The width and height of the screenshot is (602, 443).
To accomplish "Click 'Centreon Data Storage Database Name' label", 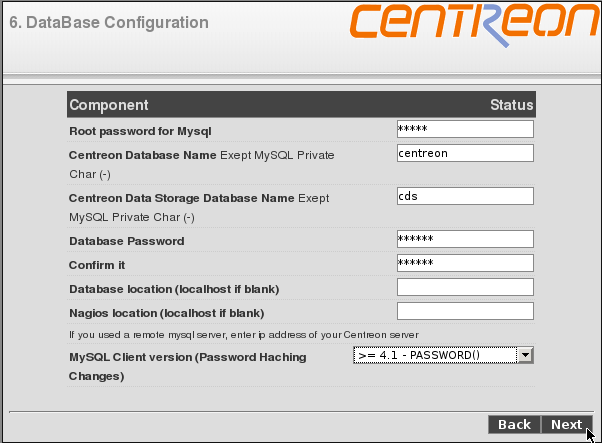I will (x=182, y=198).
